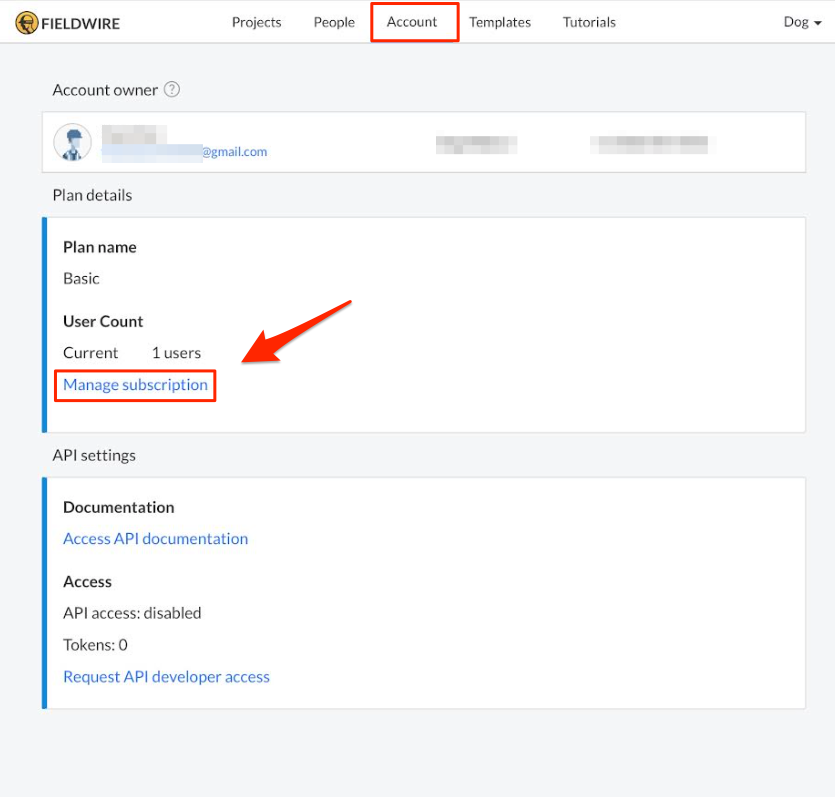
Task: Open the People tab
Action: pos(334,22)
